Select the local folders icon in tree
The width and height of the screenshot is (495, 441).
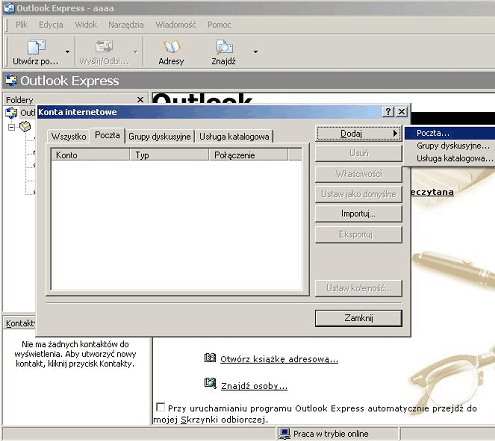[25, 127]
